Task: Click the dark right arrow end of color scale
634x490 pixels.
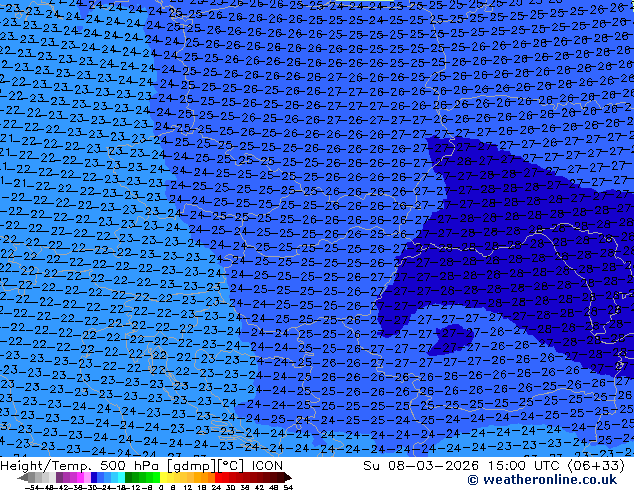Action: 288,477
